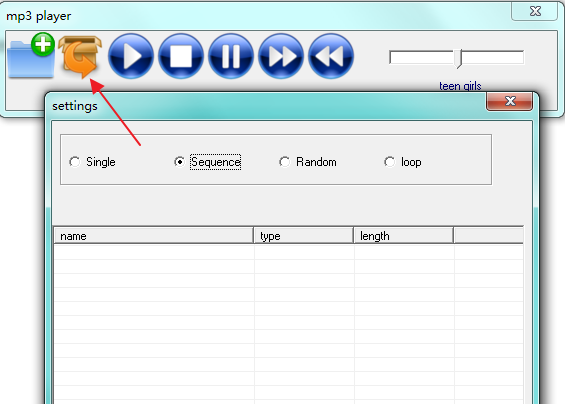Close the settings dialog
This screenshot has width=565, height=404.
click(510, 101)
